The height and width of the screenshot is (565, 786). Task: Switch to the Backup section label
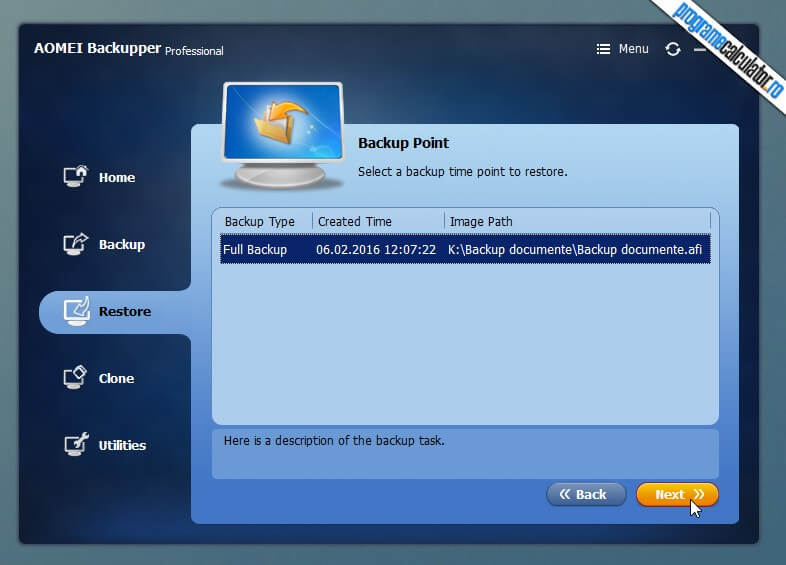[122, 245]
